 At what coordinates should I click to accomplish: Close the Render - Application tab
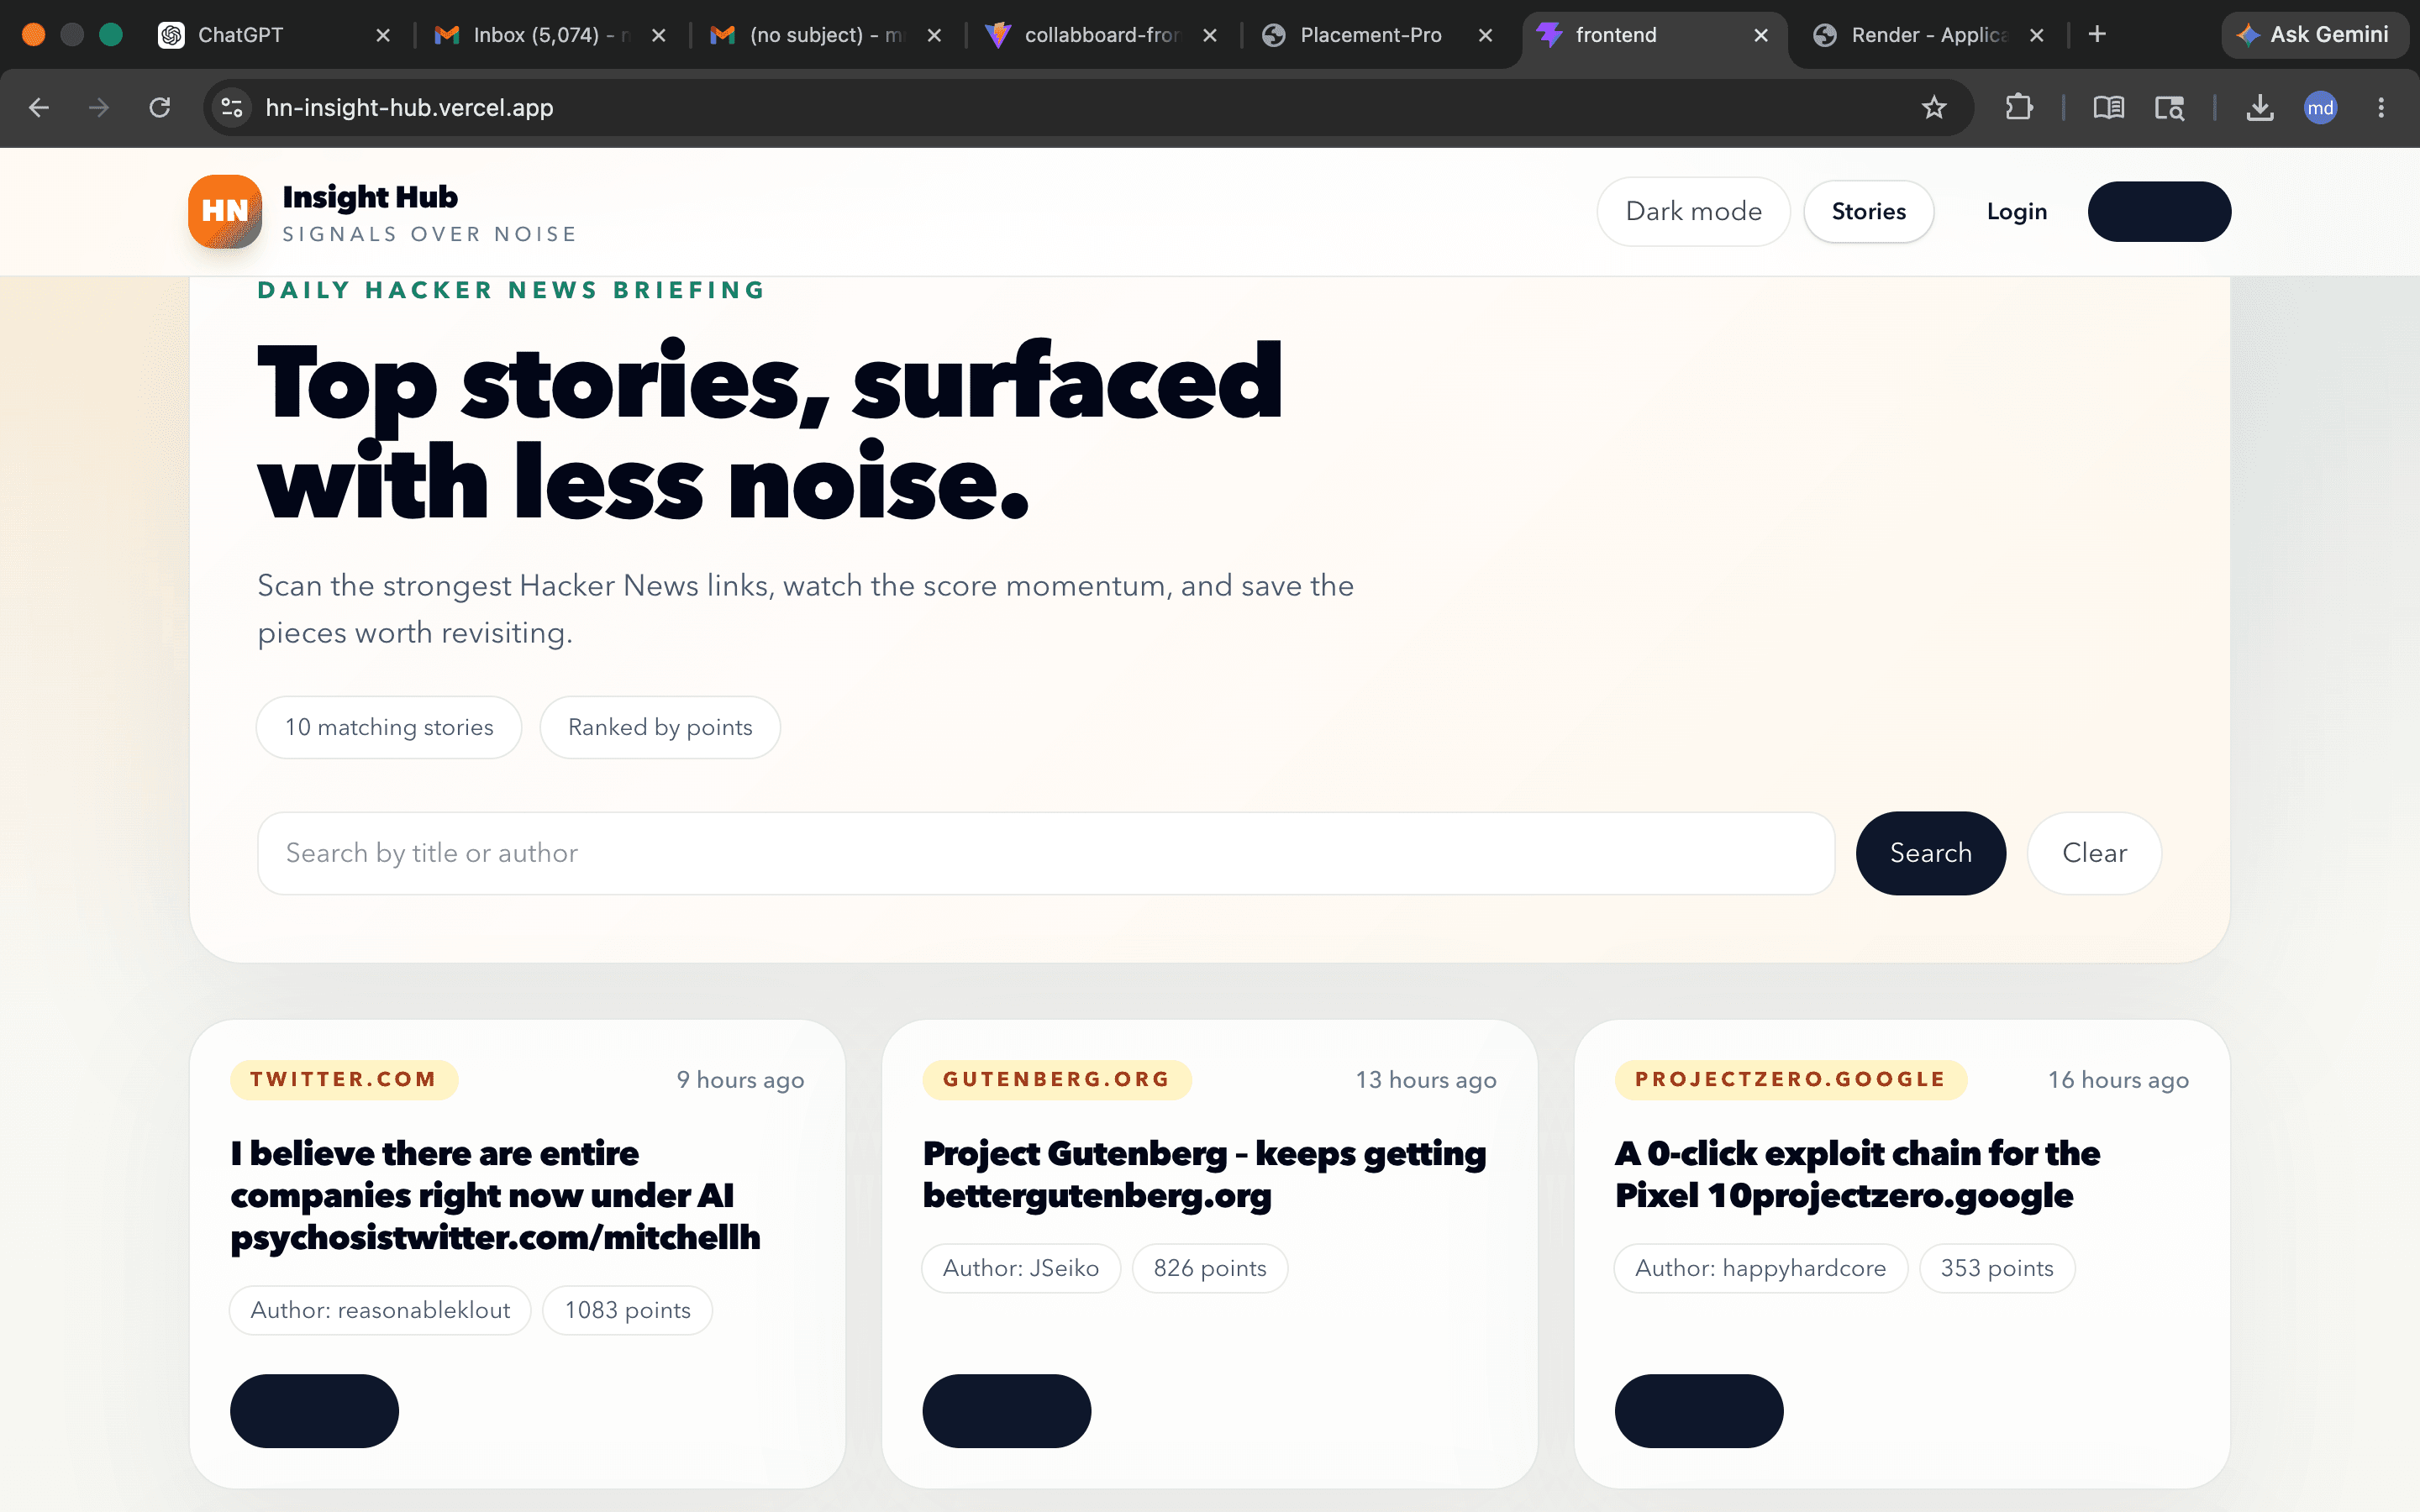pyautogui.click(x=2037, y=35)
